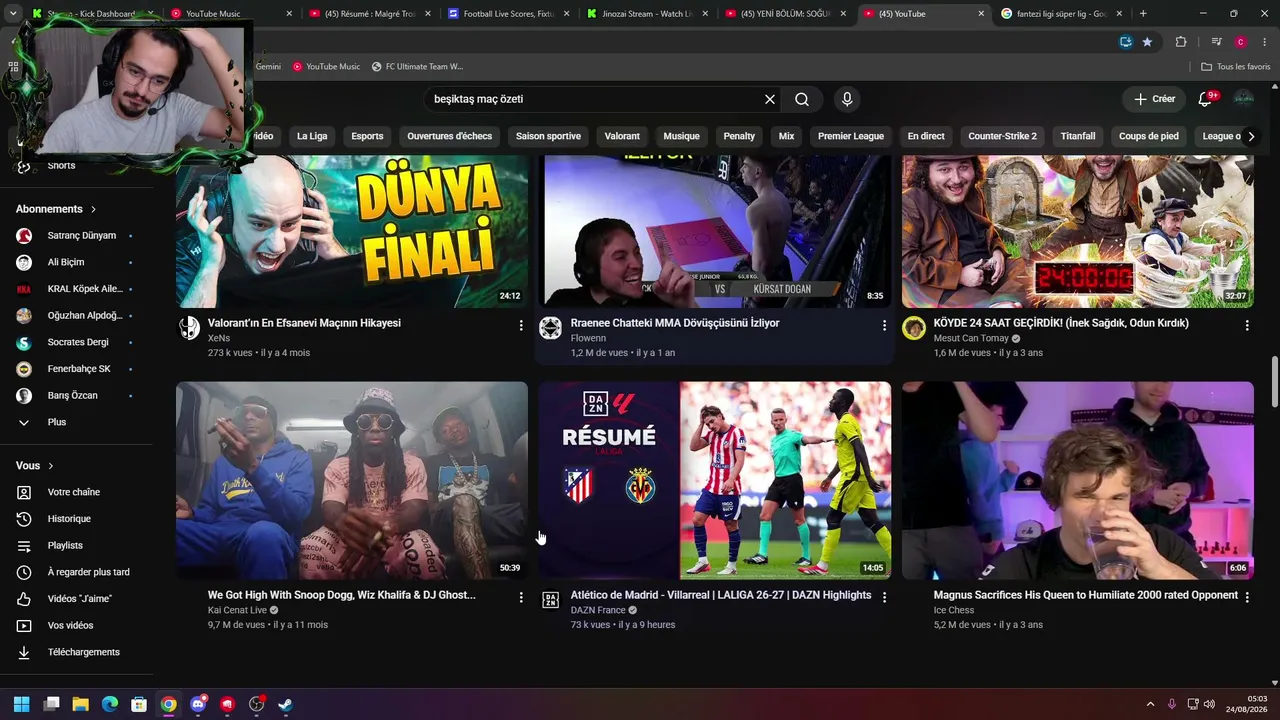Play the Atlético de Madrid - Villarreal thumbnail

pyautogui.click(x=715, y=480)
